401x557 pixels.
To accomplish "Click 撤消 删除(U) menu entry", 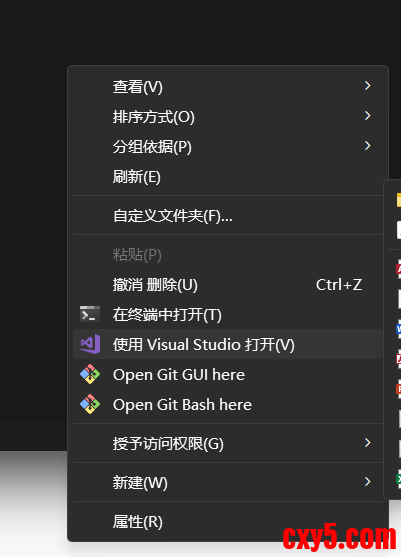I will pos(227,285).
